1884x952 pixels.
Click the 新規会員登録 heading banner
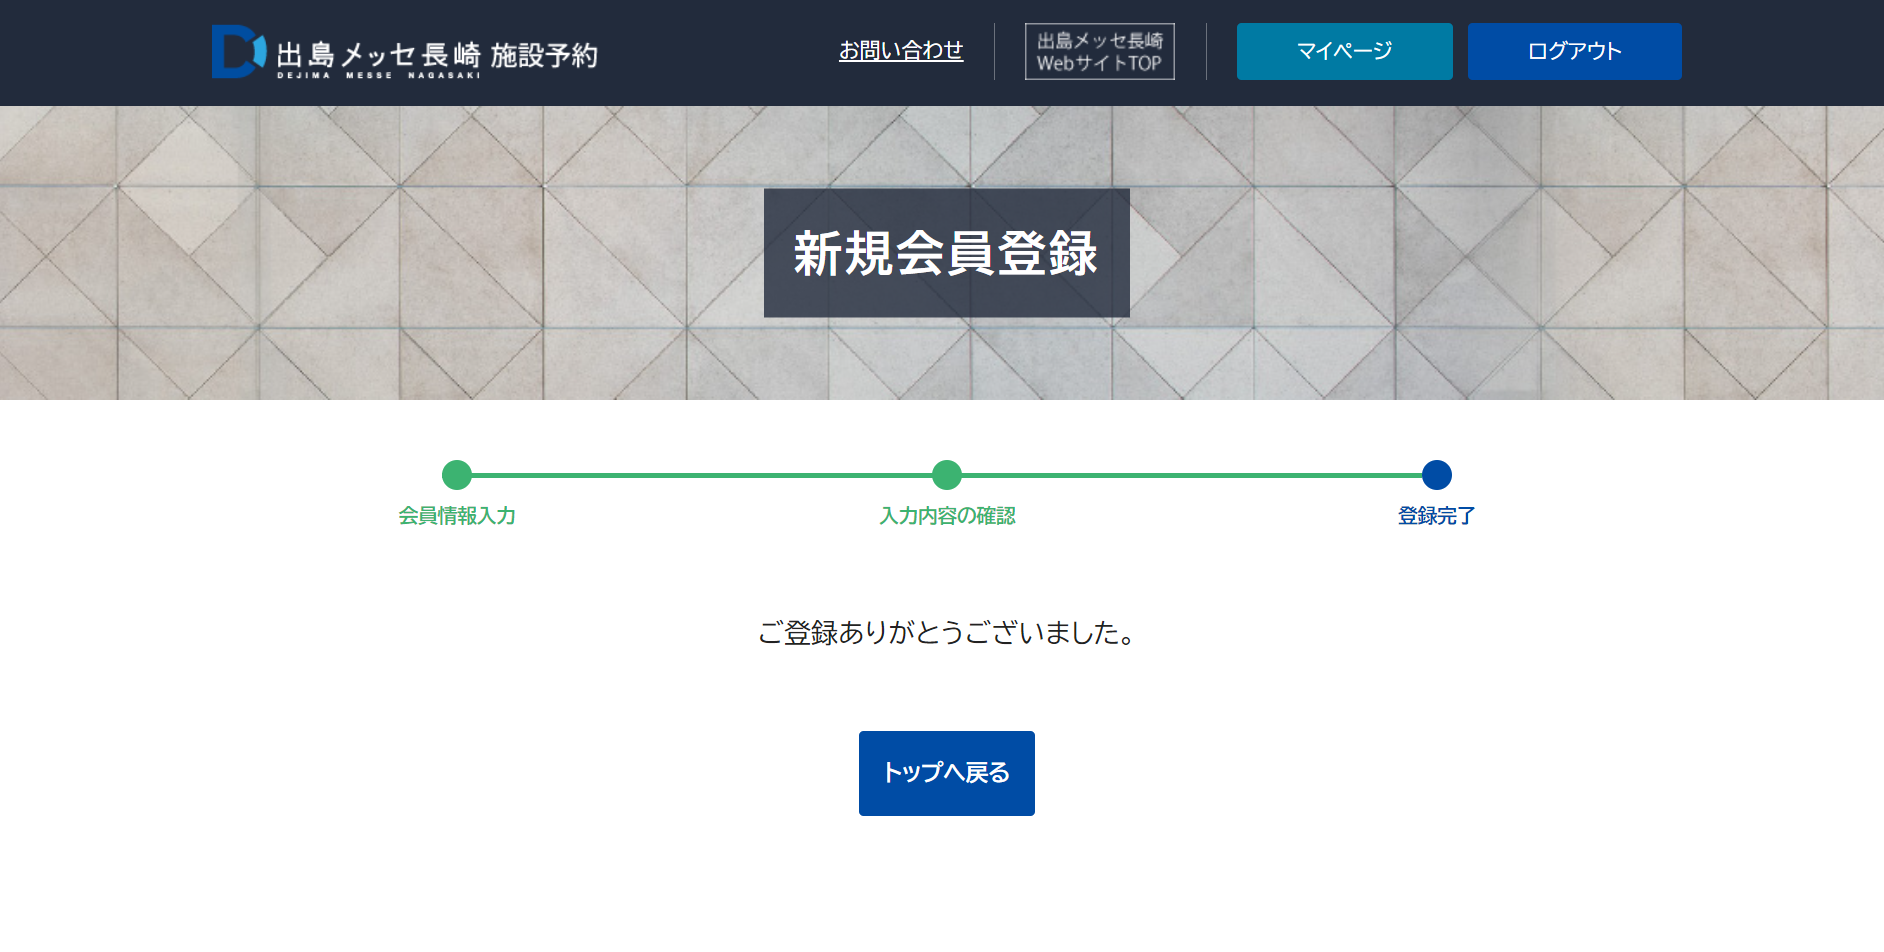946,253
